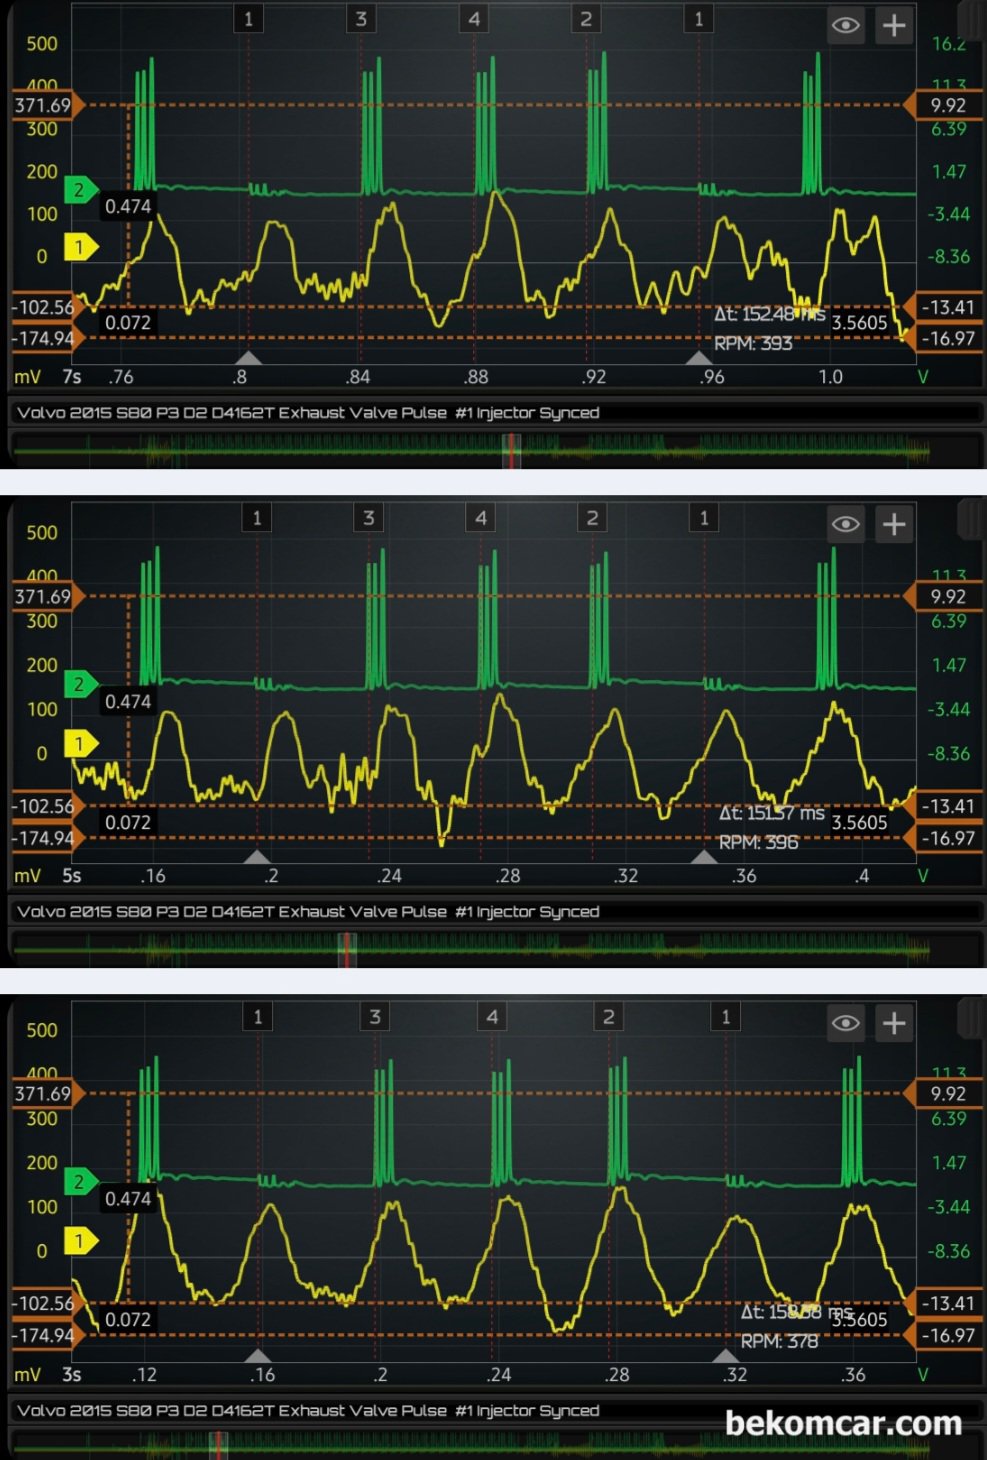Click the -102.56 cursor handle in bottom chart
This screenshot has height=1460, width=987.
[x=45, y=1303]
